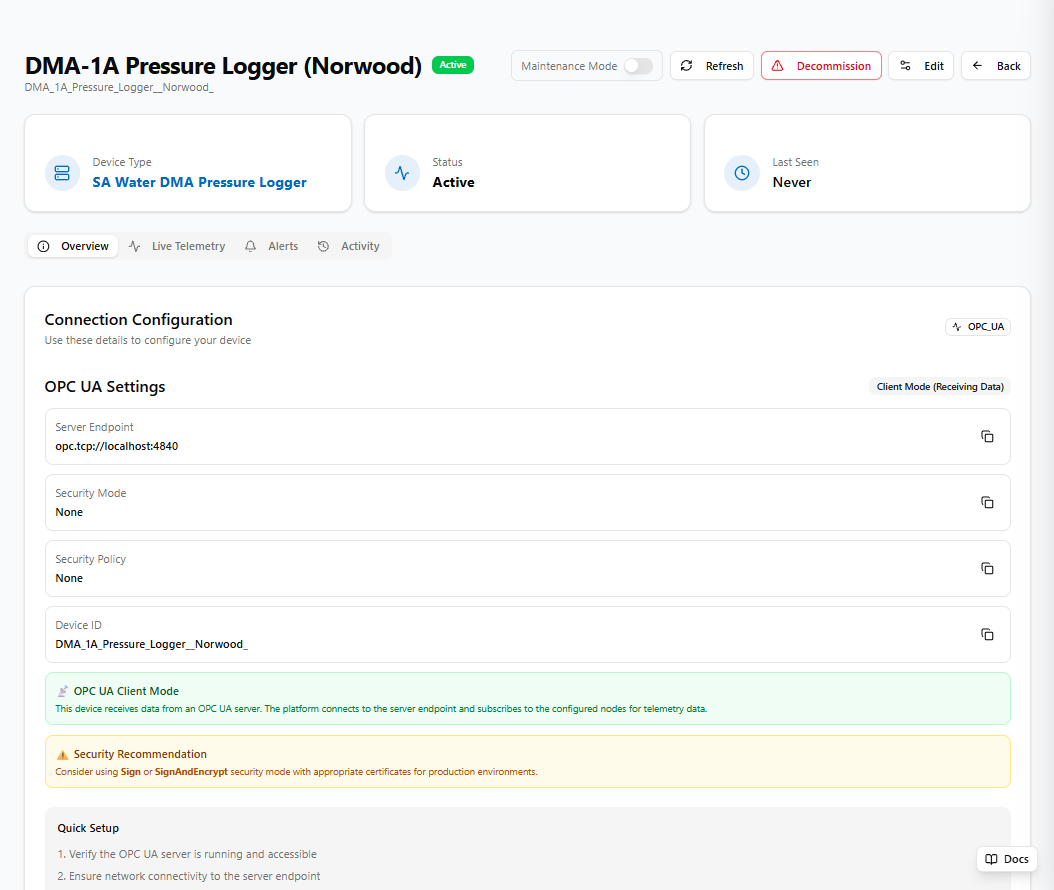
Task: Select the Overview tab
Action: point(73,246)
